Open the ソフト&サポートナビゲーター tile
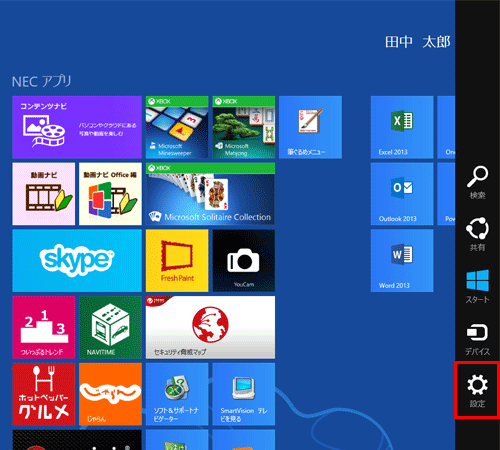 click(x=177, y=394)
